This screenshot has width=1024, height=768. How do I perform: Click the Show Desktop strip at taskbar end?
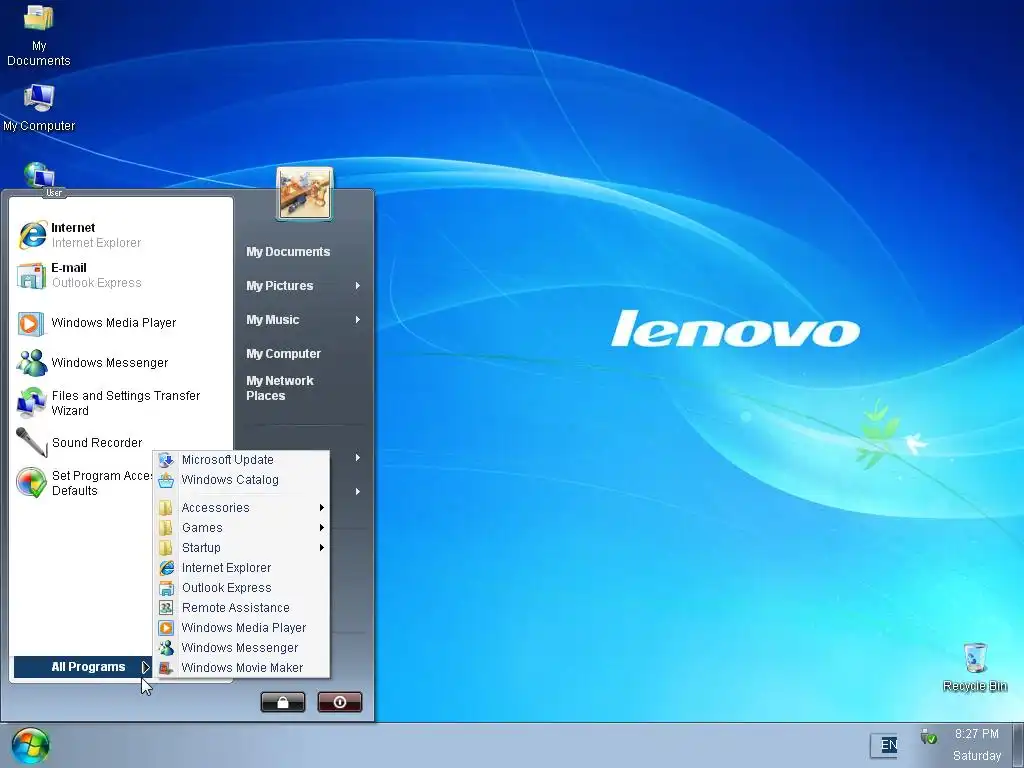click(x=1018, y=745)
